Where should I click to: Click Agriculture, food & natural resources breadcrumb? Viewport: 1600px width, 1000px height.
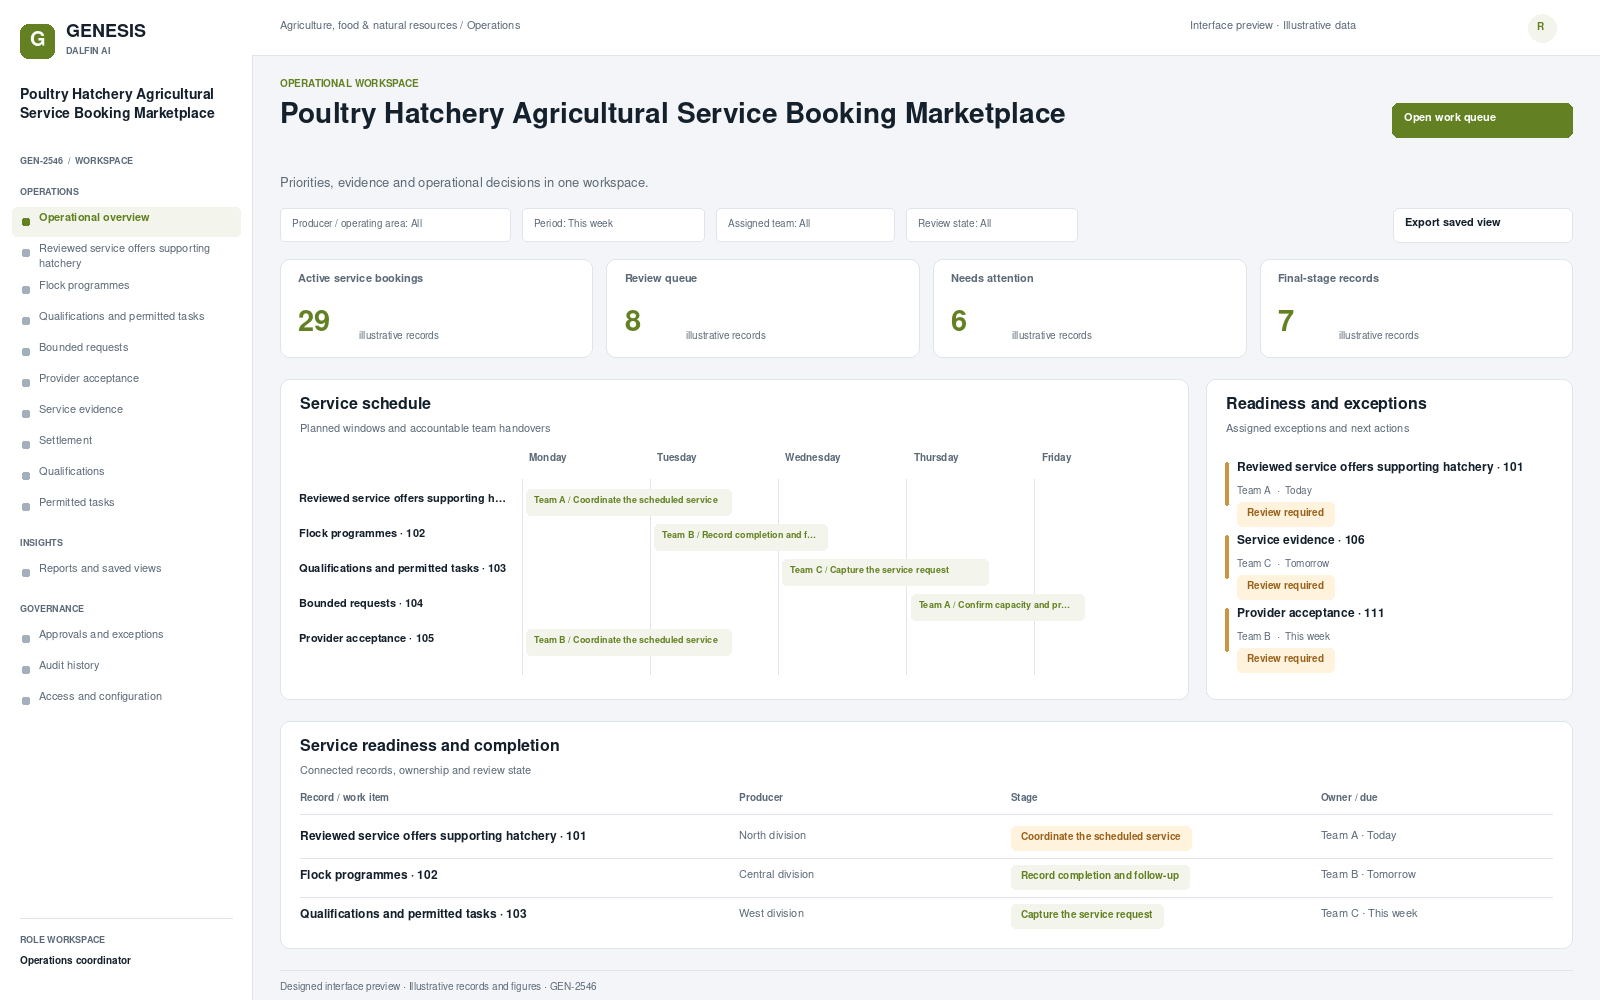point(368,26)
